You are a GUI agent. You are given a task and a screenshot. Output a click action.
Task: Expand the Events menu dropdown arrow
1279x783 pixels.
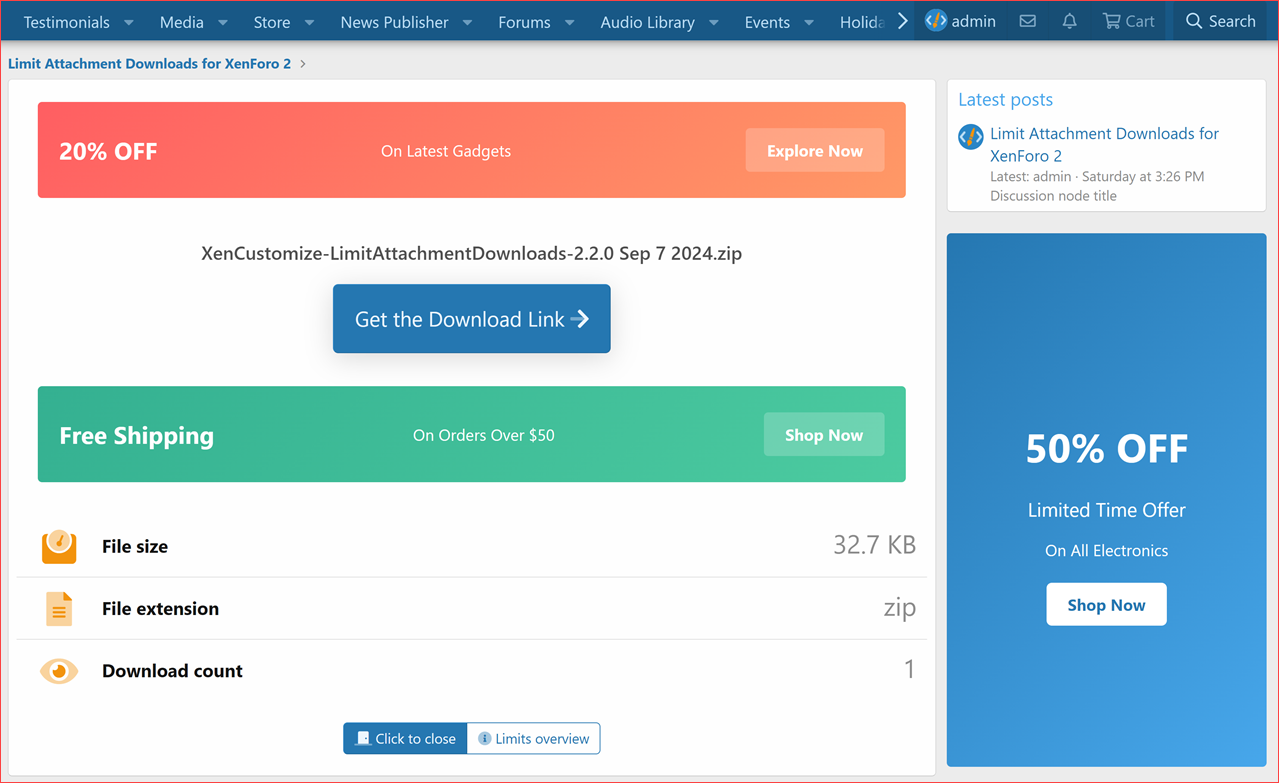pos(808,22)
